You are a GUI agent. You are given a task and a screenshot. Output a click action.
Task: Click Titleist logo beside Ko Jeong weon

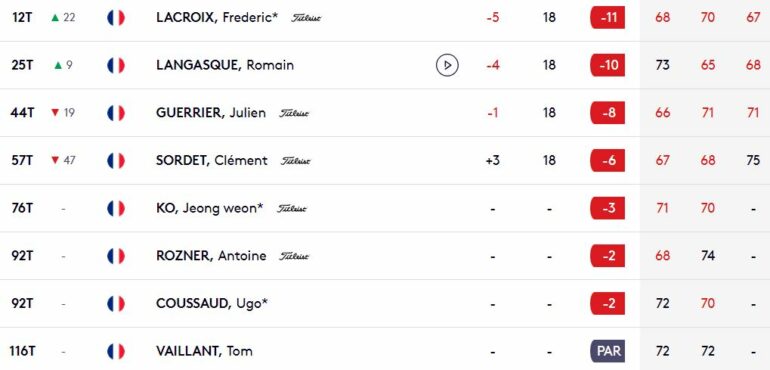[x=292, y=209]
